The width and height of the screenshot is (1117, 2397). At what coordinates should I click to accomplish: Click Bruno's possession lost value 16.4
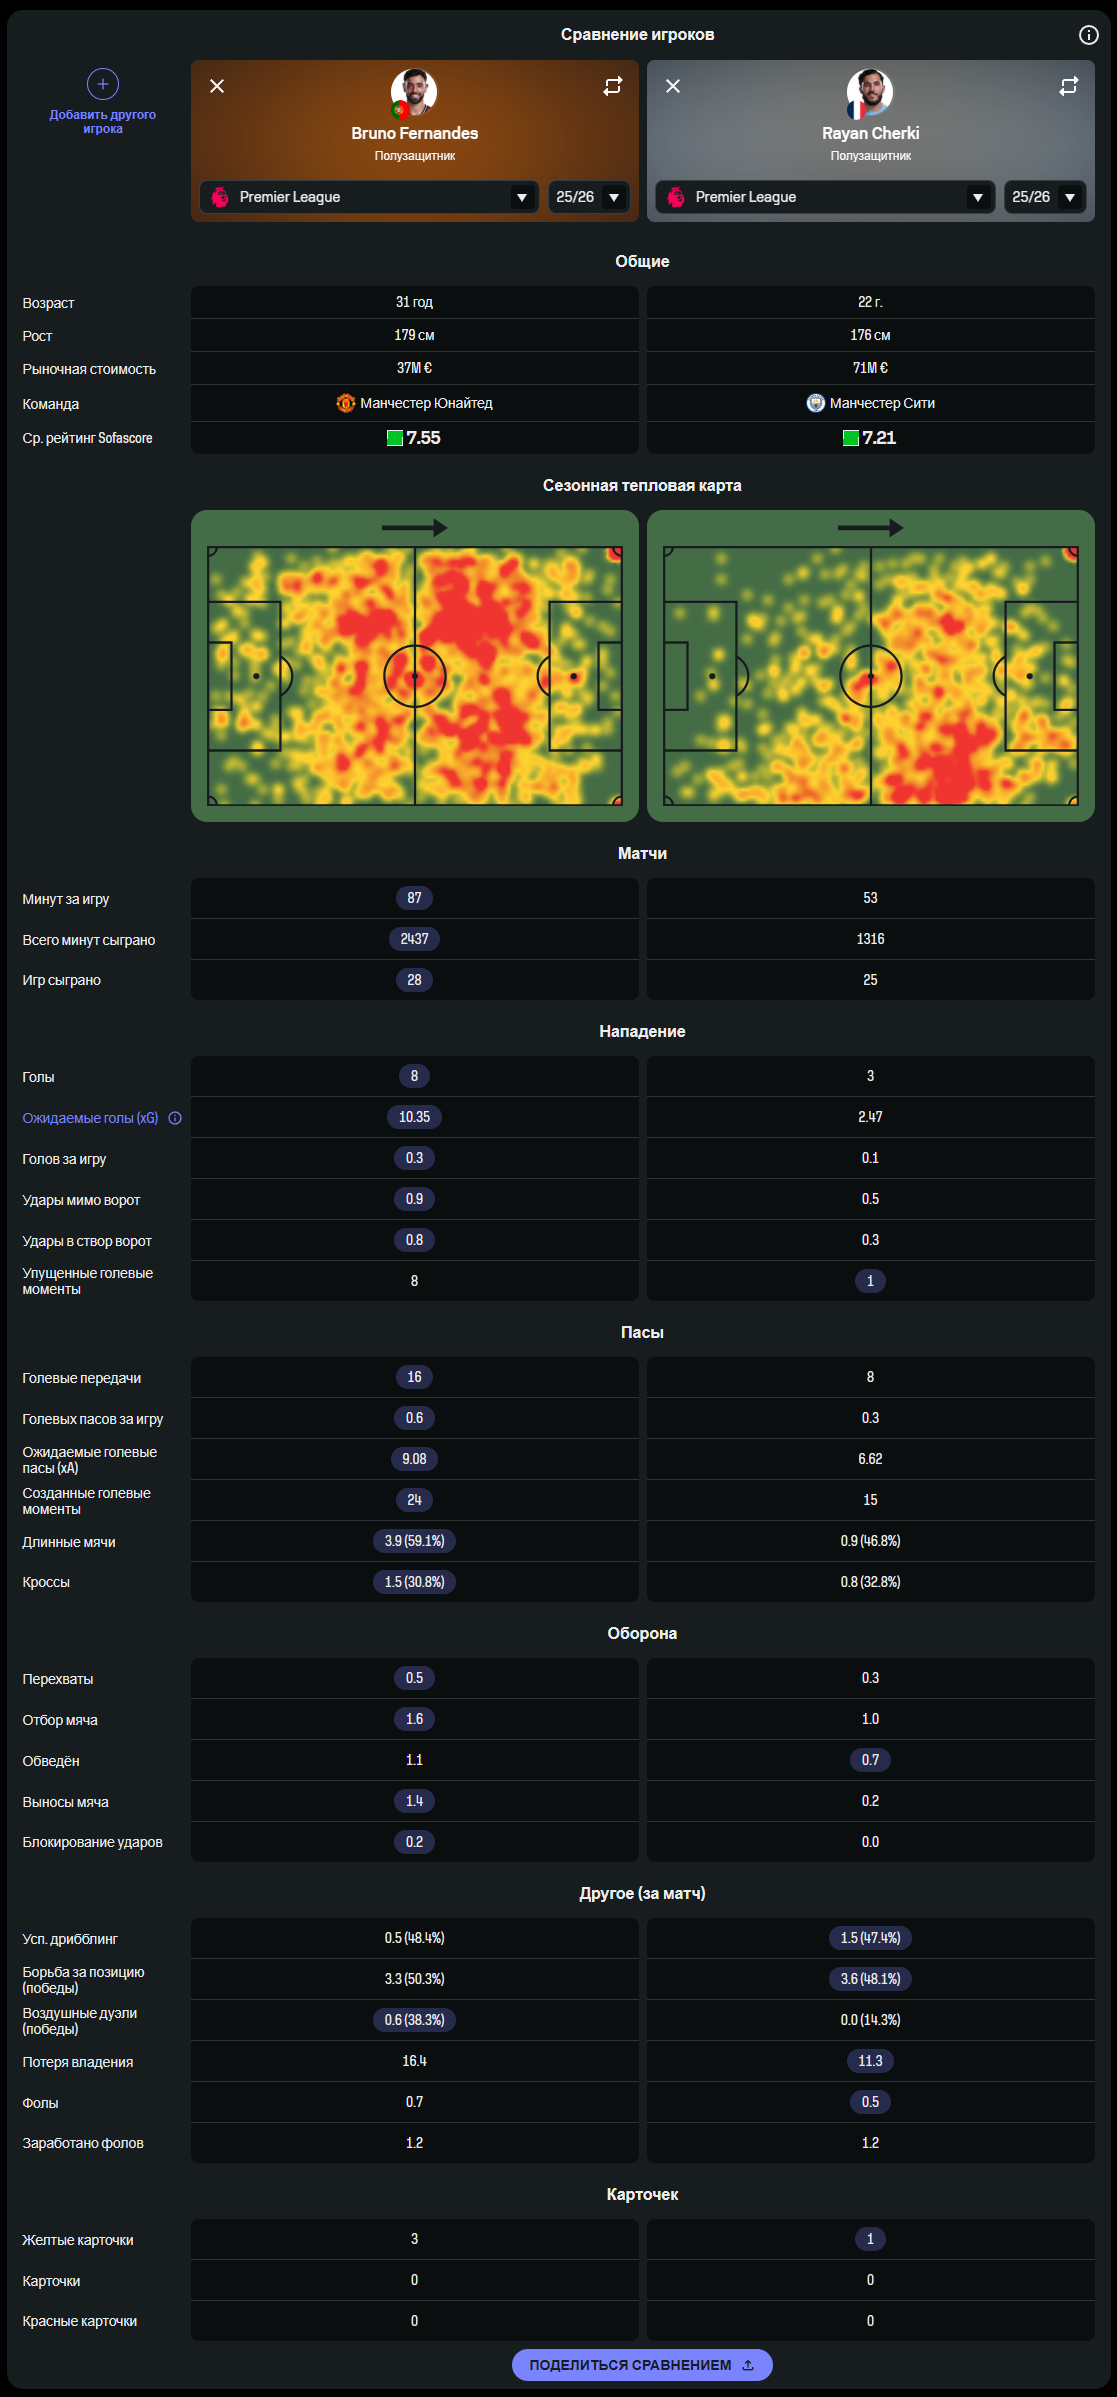pos(414,2061)
